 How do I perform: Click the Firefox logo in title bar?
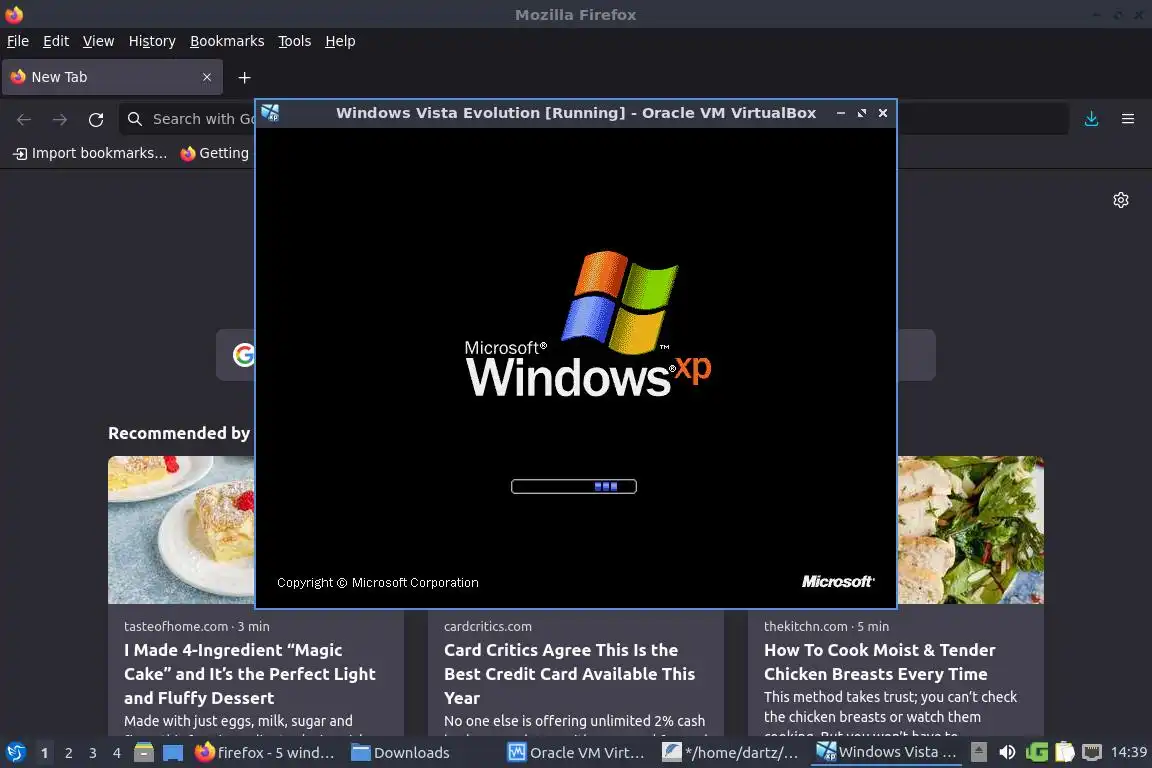point(14,14)
